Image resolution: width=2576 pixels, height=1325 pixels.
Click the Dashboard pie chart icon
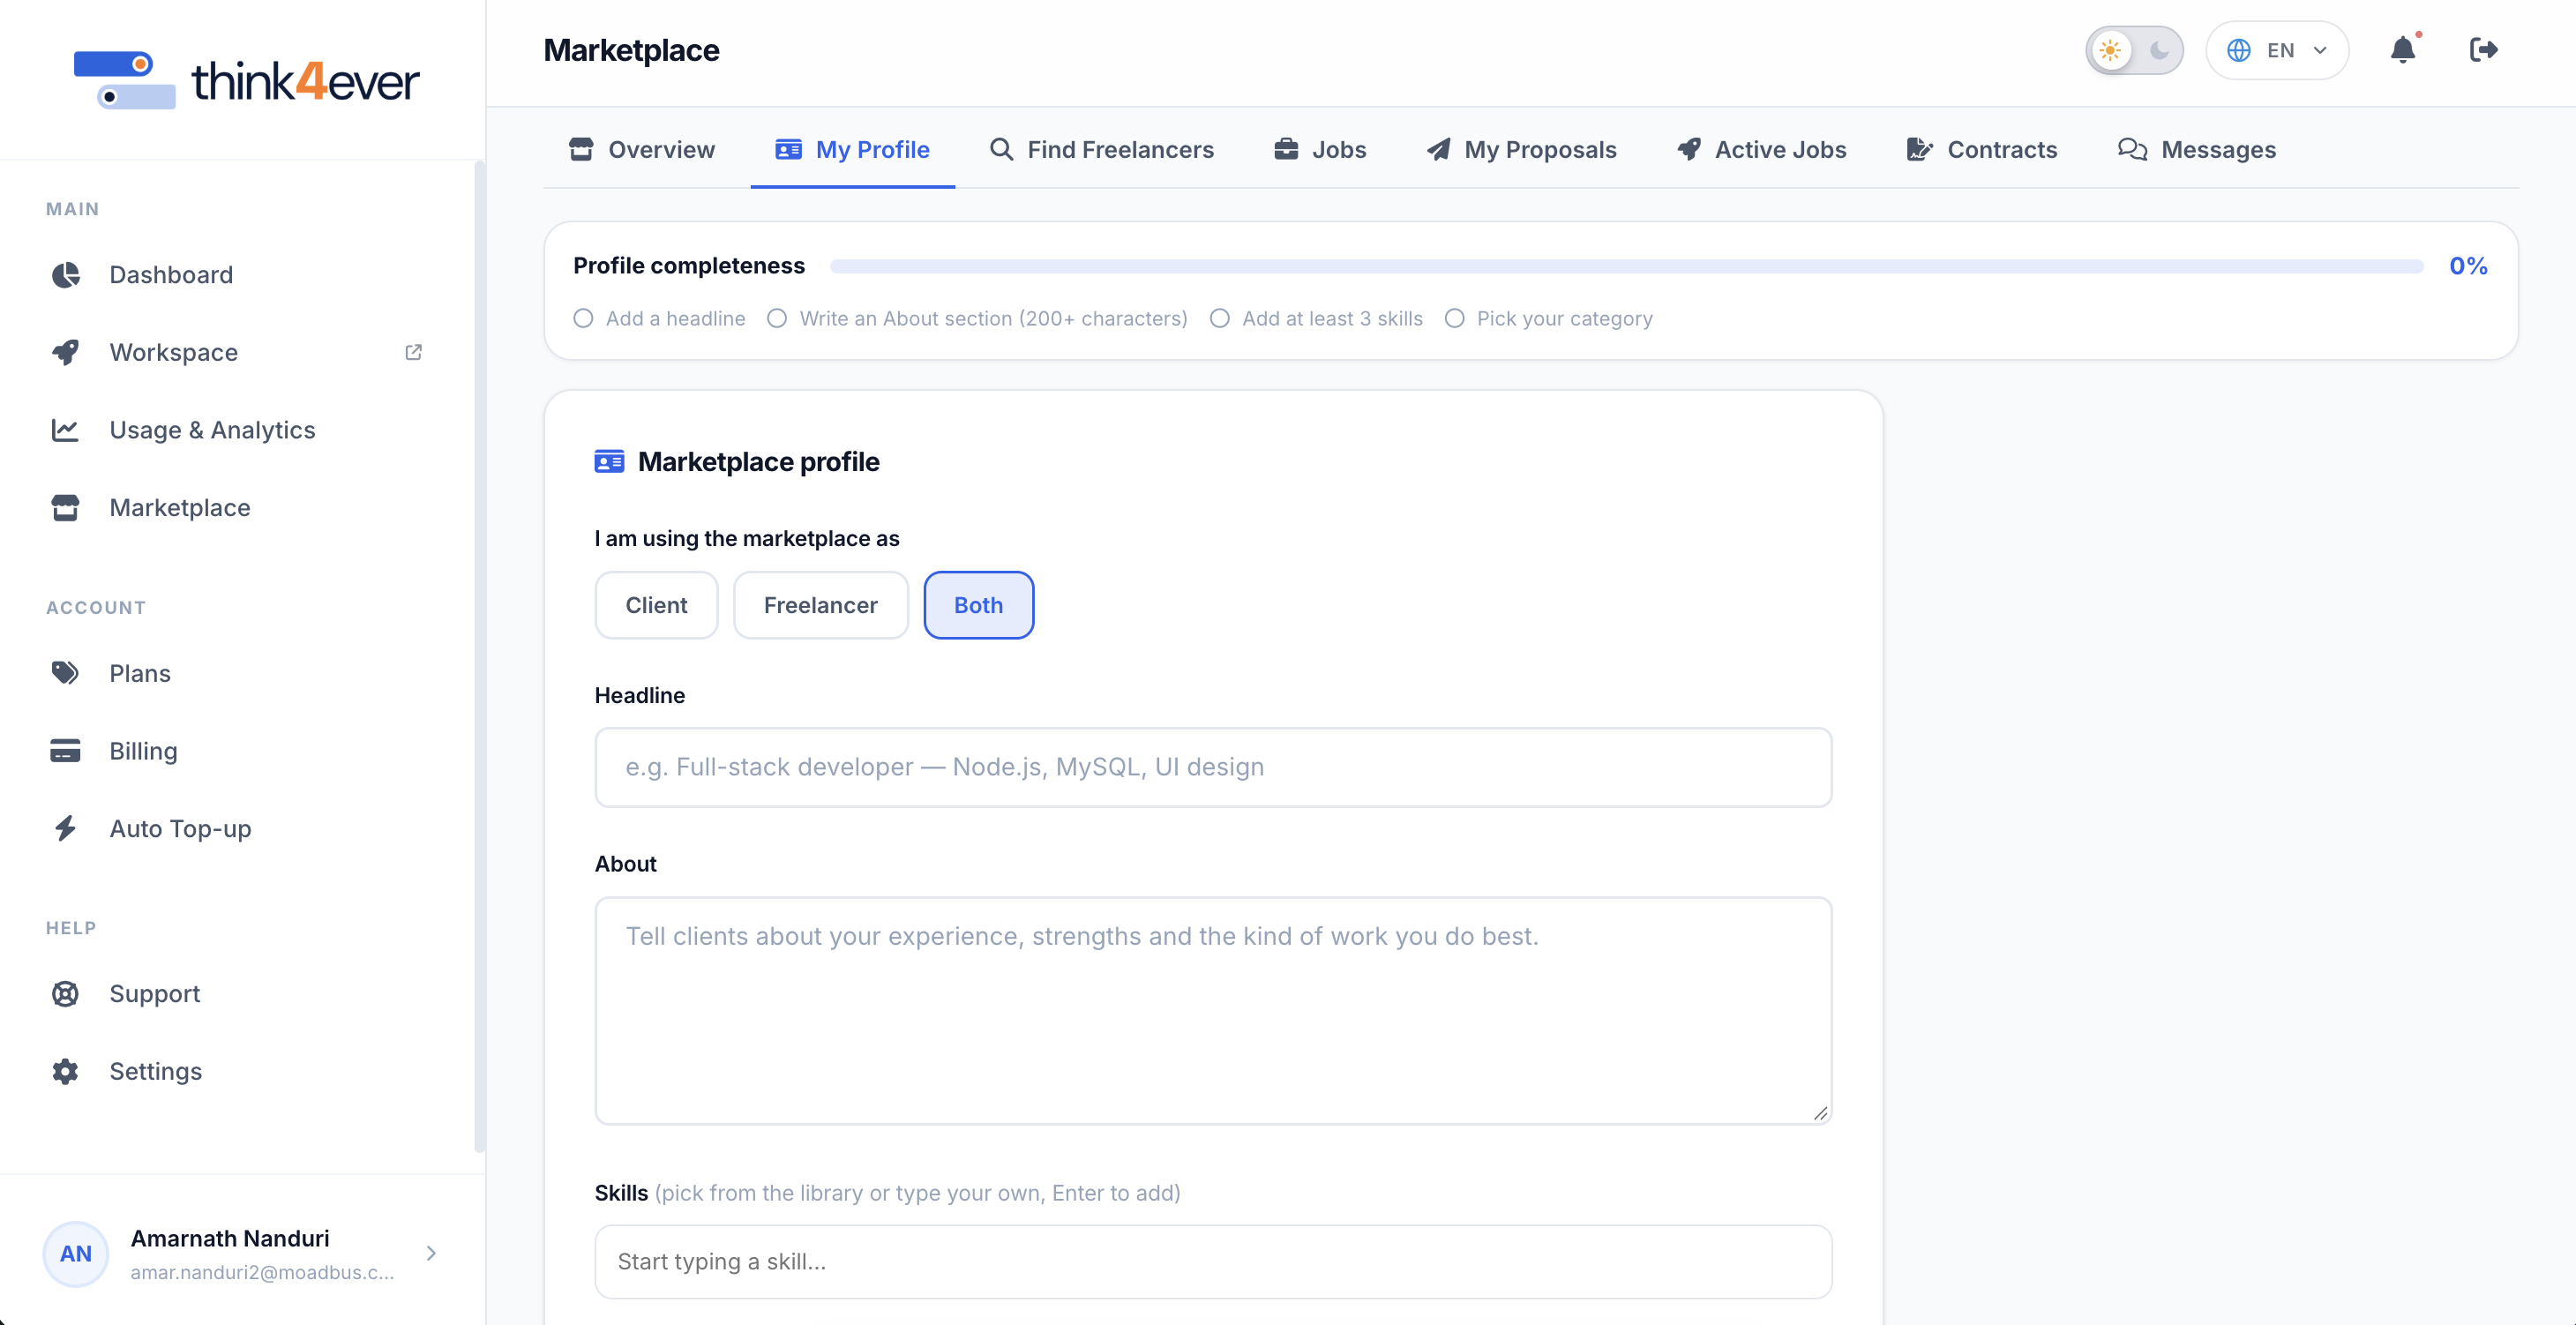[66, 275]
